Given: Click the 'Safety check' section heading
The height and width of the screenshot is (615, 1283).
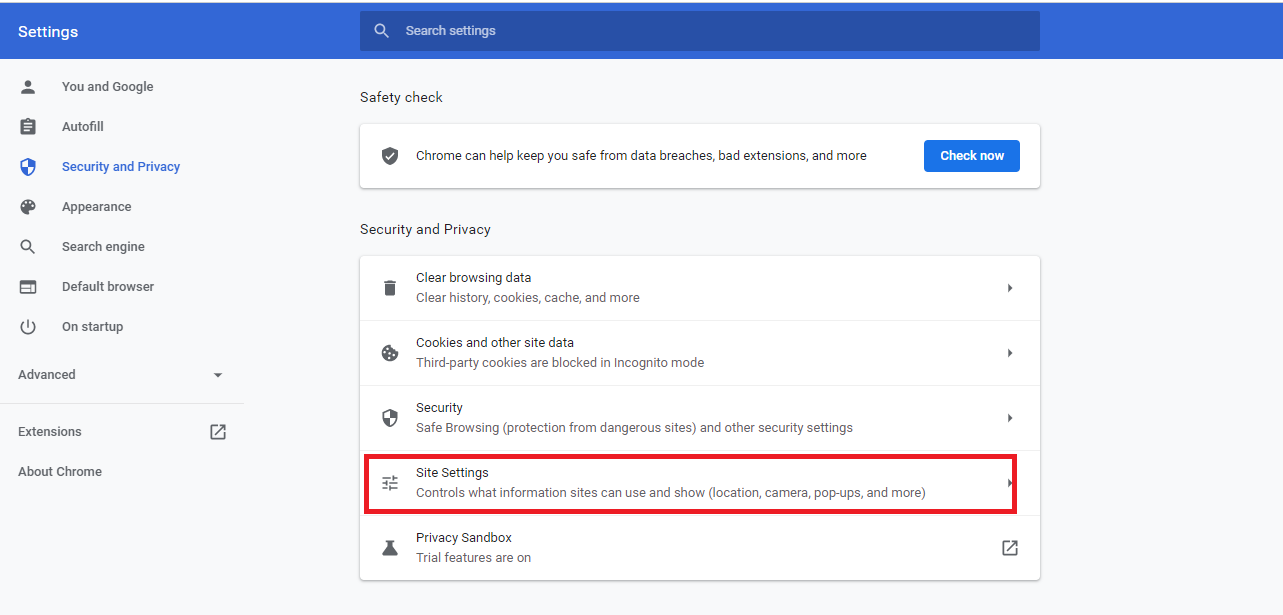Looking at the screenshot, I should 401,97.
